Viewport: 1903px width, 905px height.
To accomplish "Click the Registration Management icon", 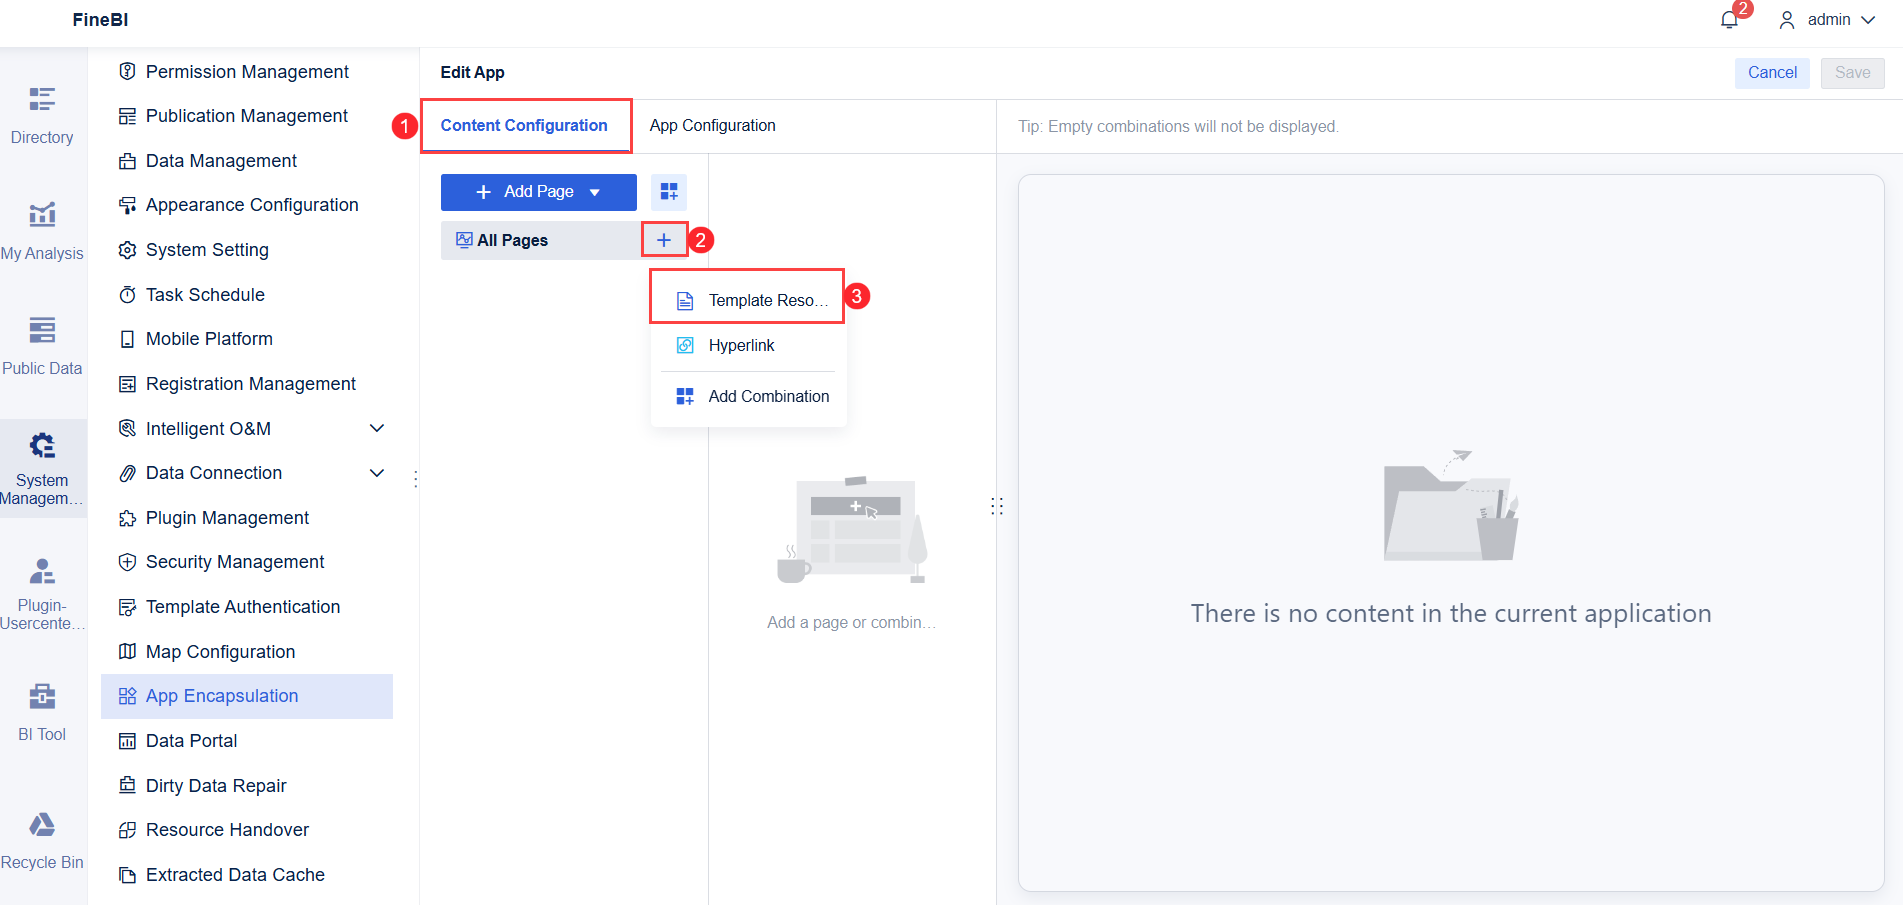I will pos(127,384).
